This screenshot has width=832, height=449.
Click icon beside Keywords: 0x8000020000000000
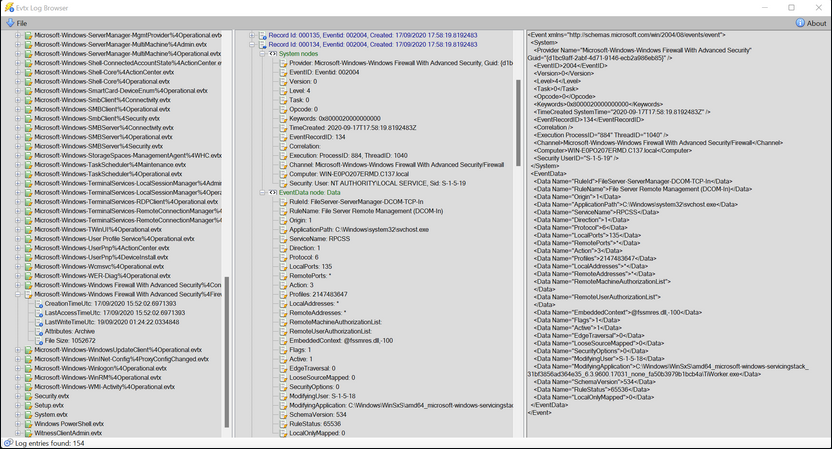point(283,118)
